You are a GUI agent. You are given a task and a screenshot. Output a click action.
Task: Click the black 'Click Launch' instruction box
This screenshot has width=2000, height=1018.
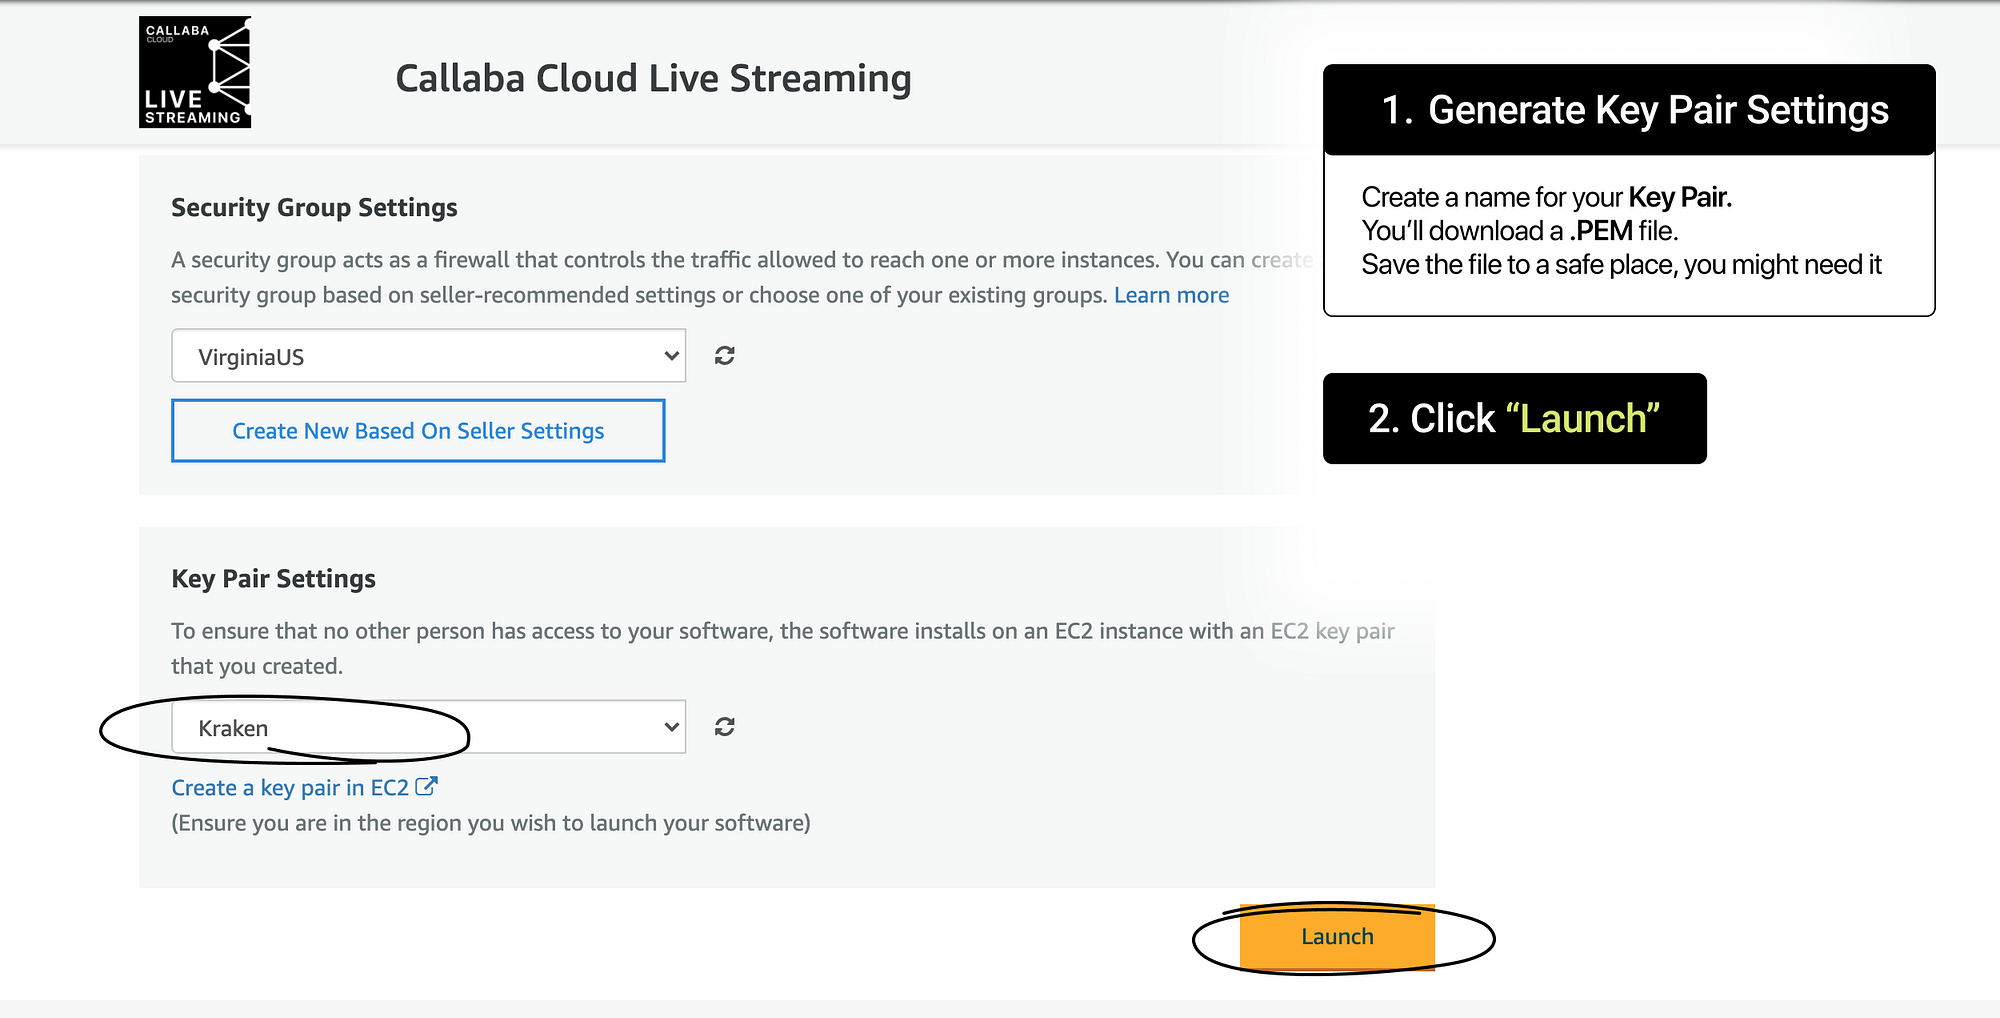[x=1514, y=419]
